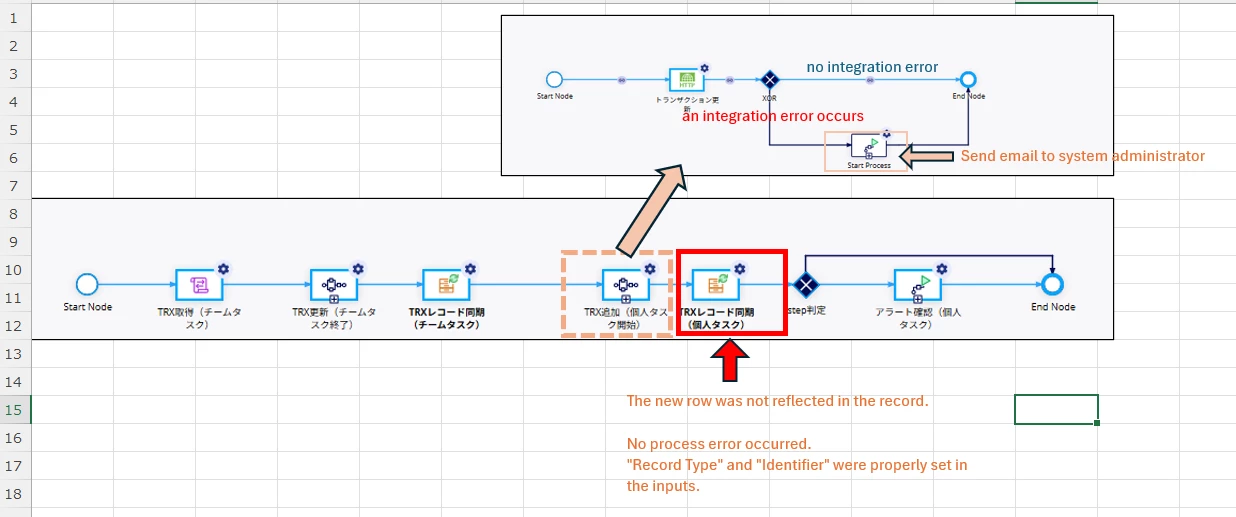Viewport: 1236px width, 517px height.
Task: Select row header 13
Action: (14, 354)
